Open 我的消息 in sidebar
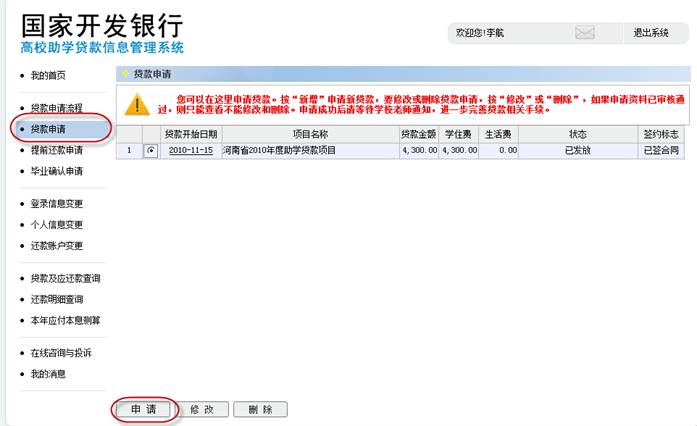This screenshot has width=697, height=426. (48, 374)
